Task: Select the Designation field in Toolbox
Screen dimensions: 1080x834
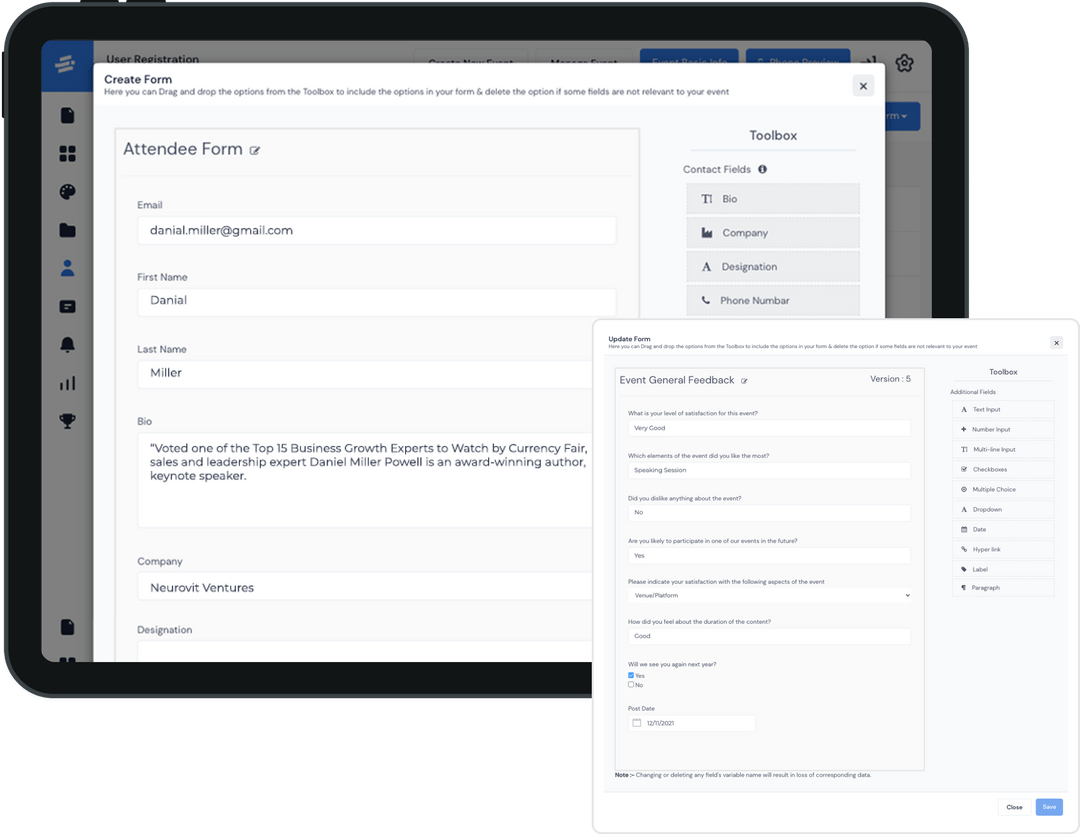Action: [x=773, y=267]
